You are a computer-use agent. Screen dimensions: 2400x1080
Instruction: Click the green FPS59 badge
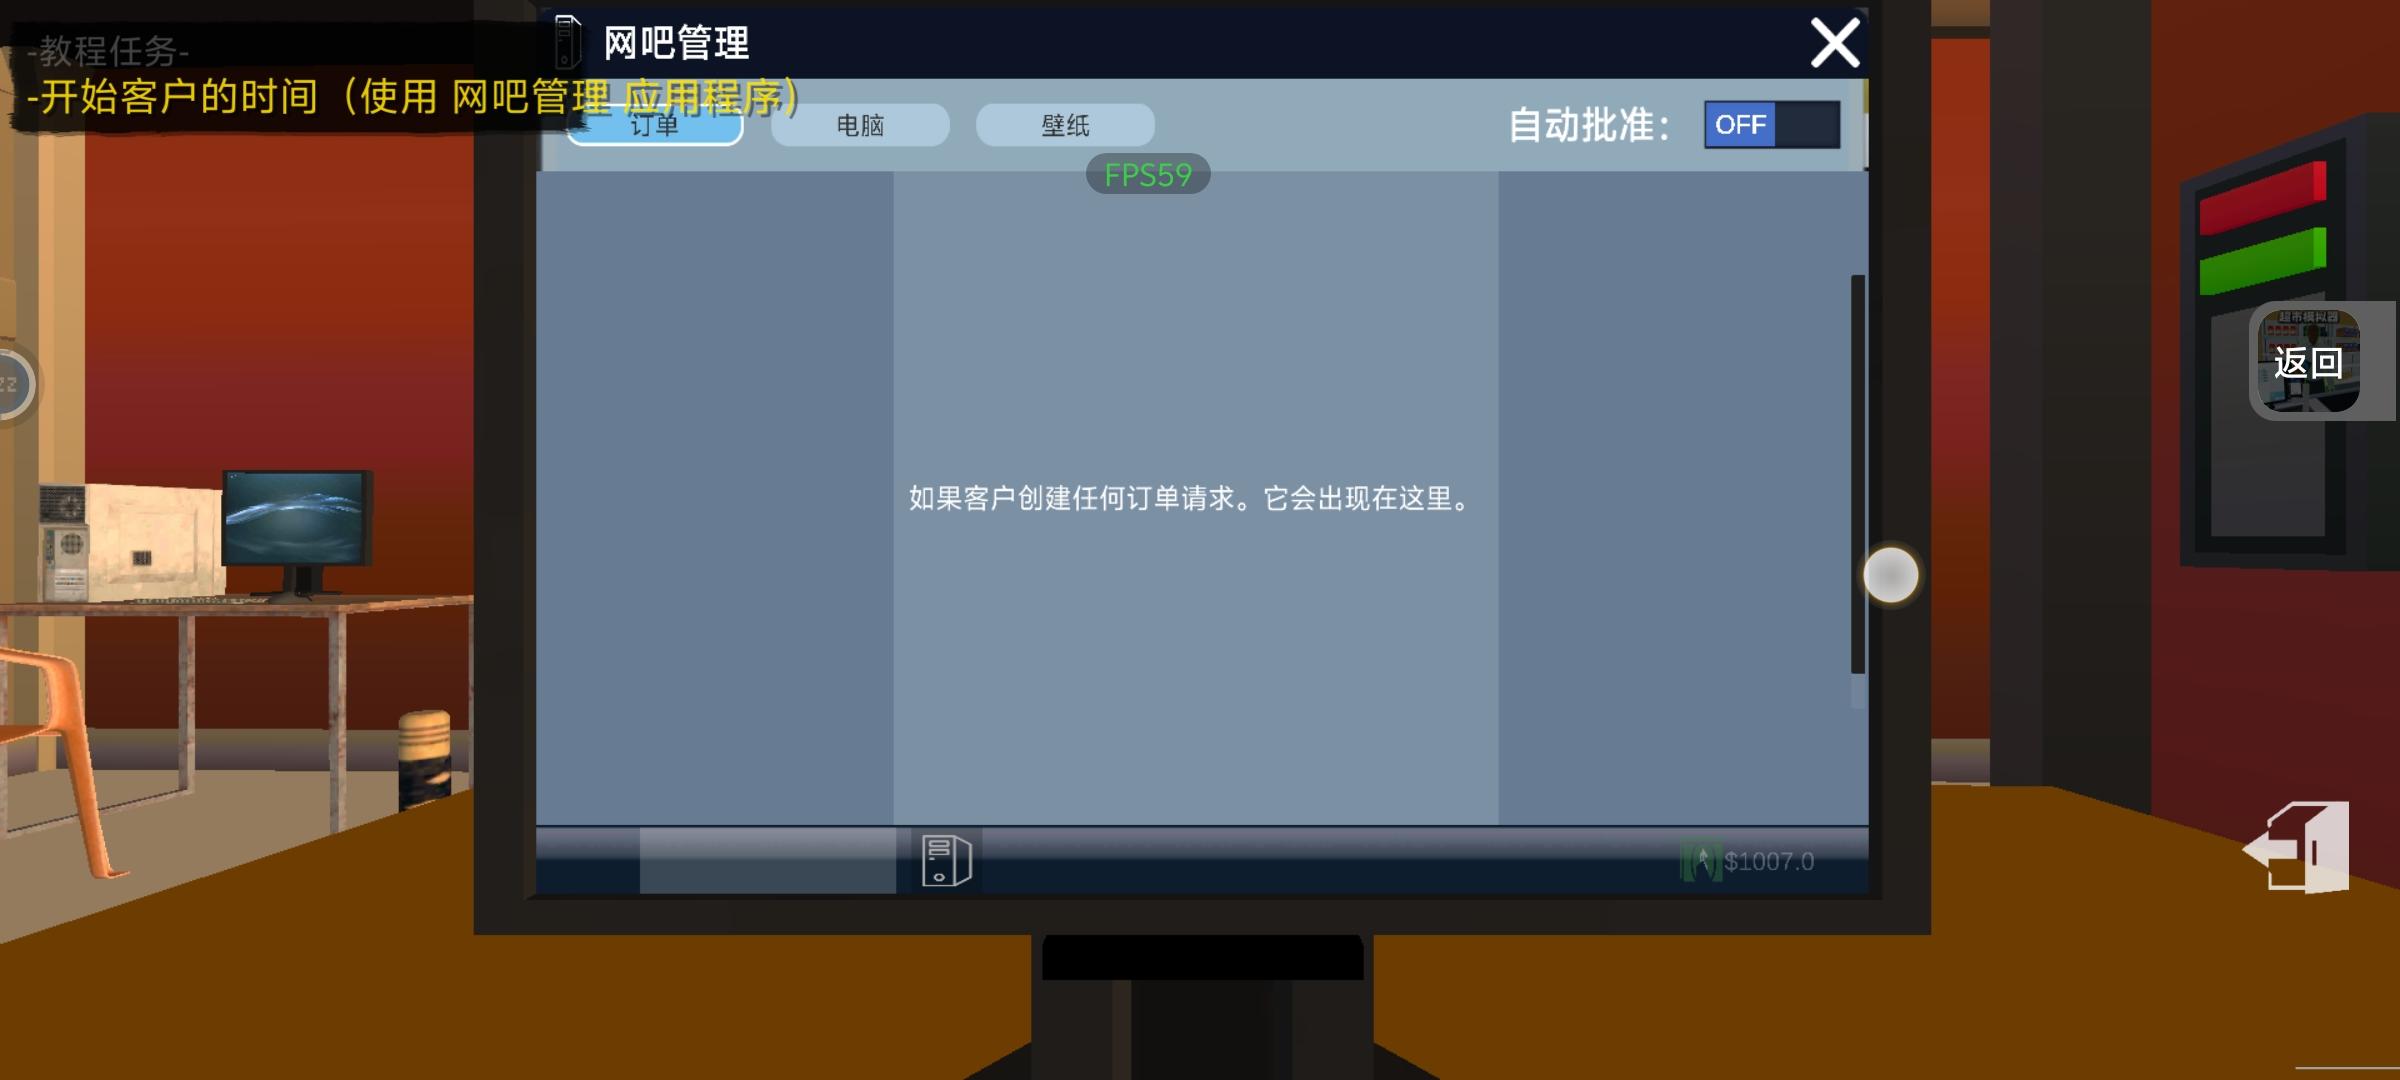tap(1148, 175)
